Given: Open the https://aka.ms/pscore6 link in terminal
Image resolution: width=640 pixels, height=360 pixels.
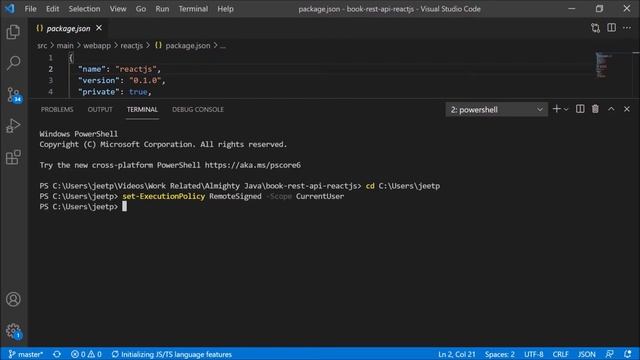Looking at the screenshot, I should pyautogui.click(x=253, y=165).
